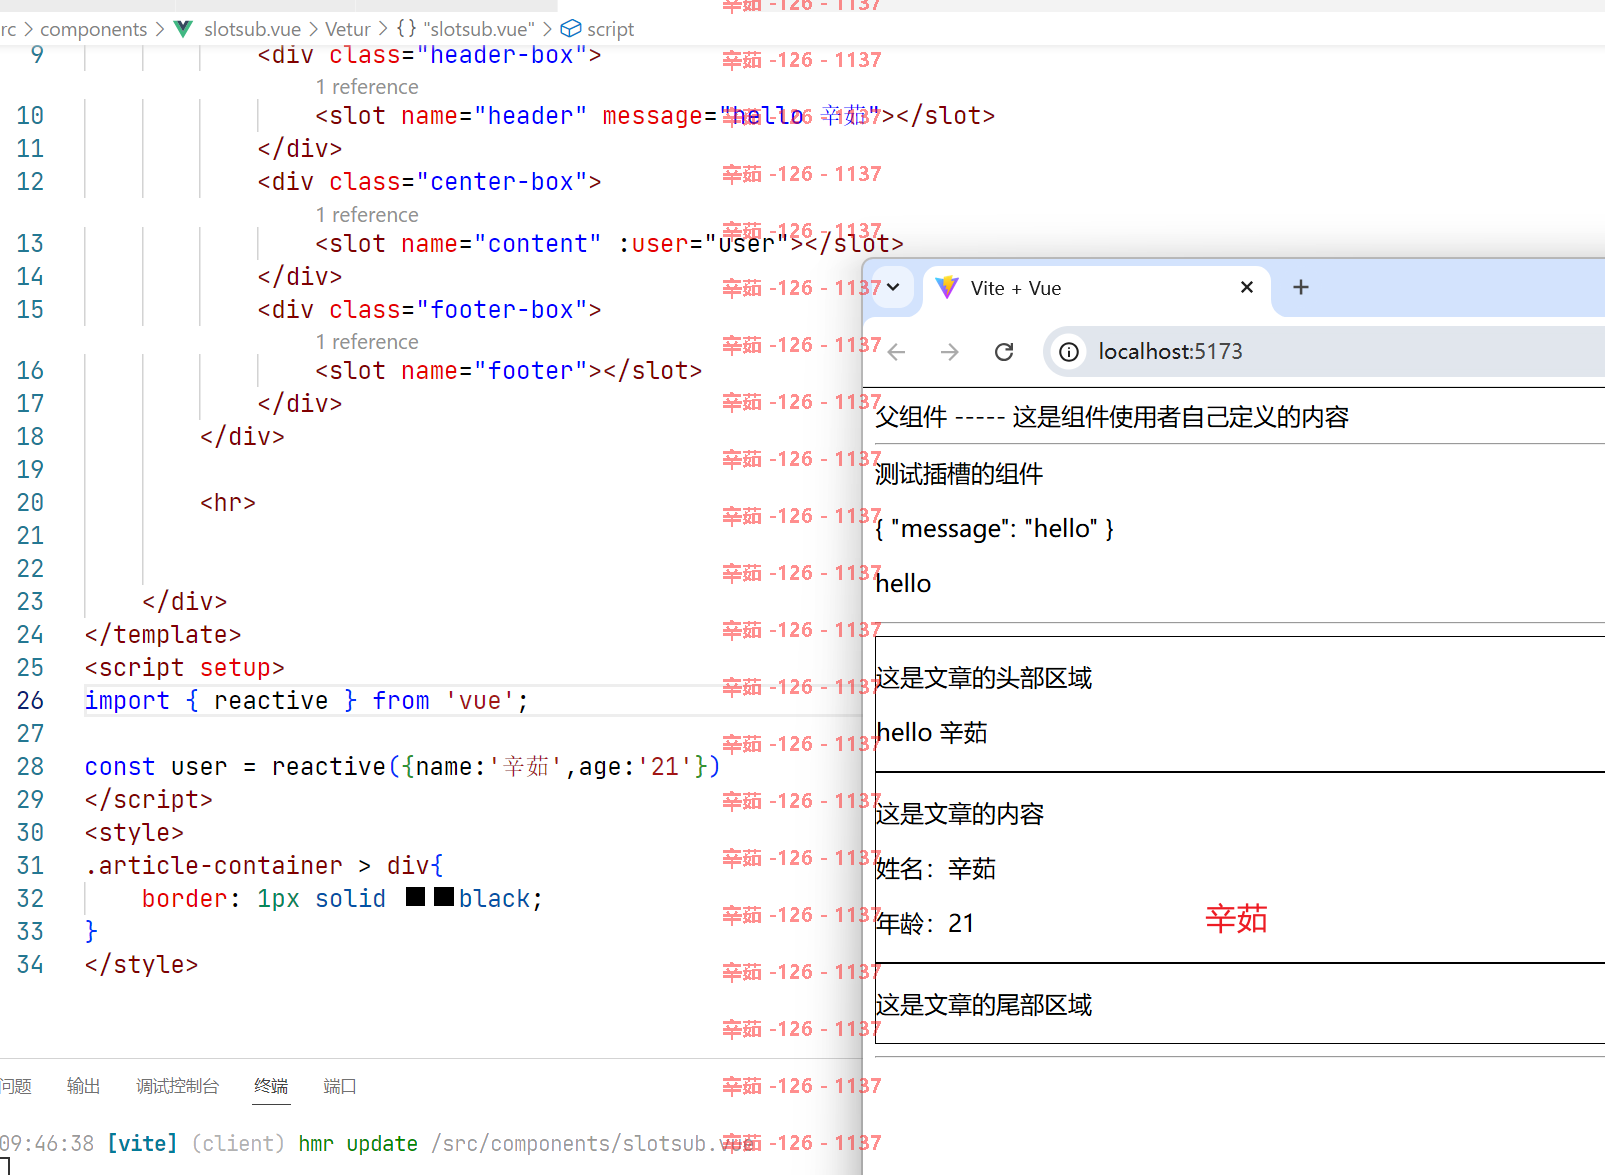Image resolution: width=1605 pixels, height=1175 pixels.
Task: Switch to the 调试控制台 panel tab
Action: point(177,1086)
